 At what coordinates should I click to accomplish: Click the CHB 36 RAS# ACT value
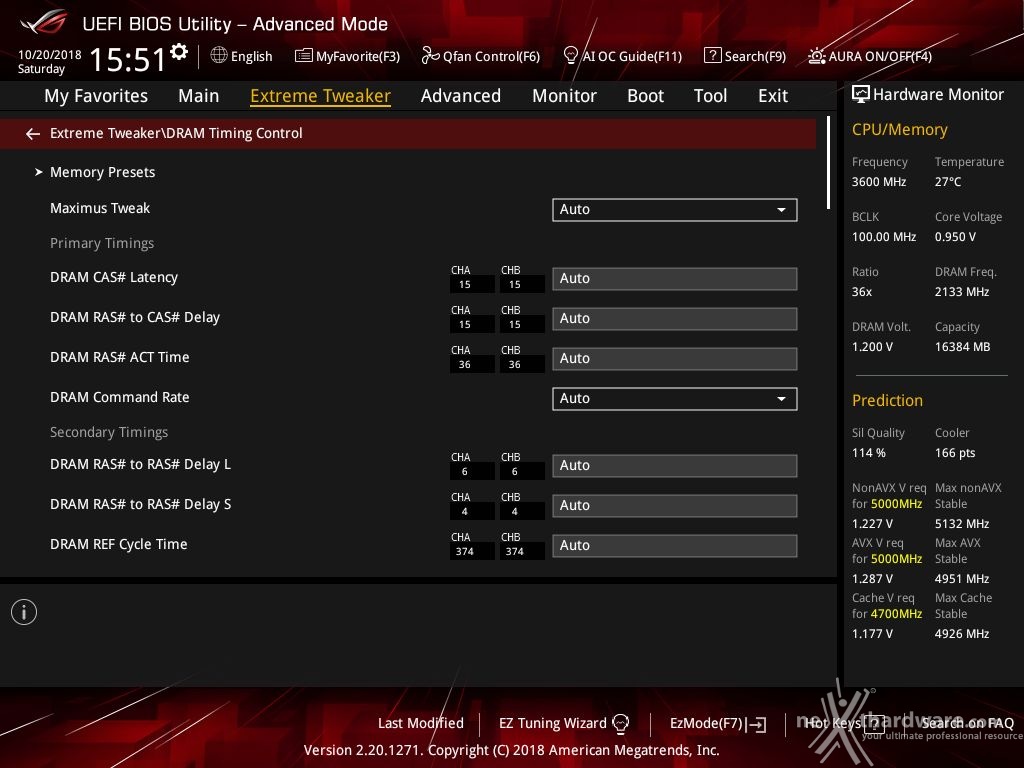click(x=522, y=365)
